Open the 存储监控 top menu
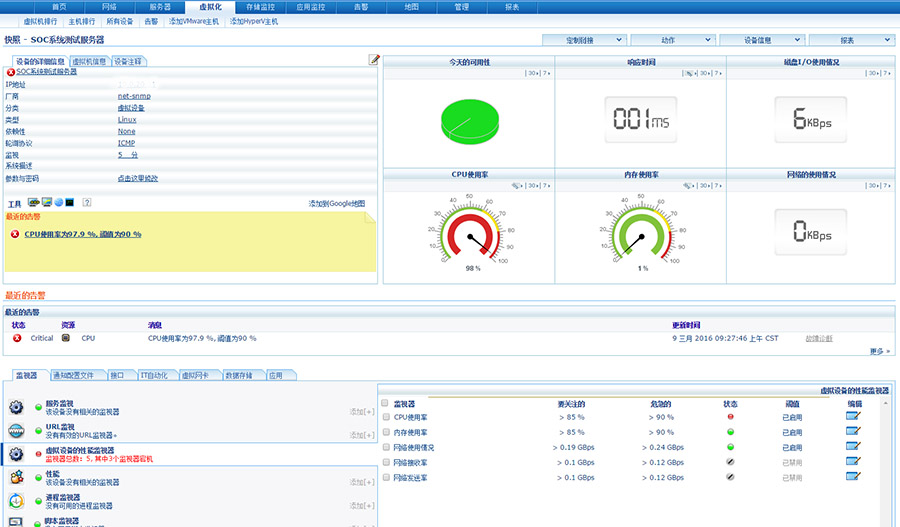This screenshot has height=527, width=900. click(x=260, y=6)
